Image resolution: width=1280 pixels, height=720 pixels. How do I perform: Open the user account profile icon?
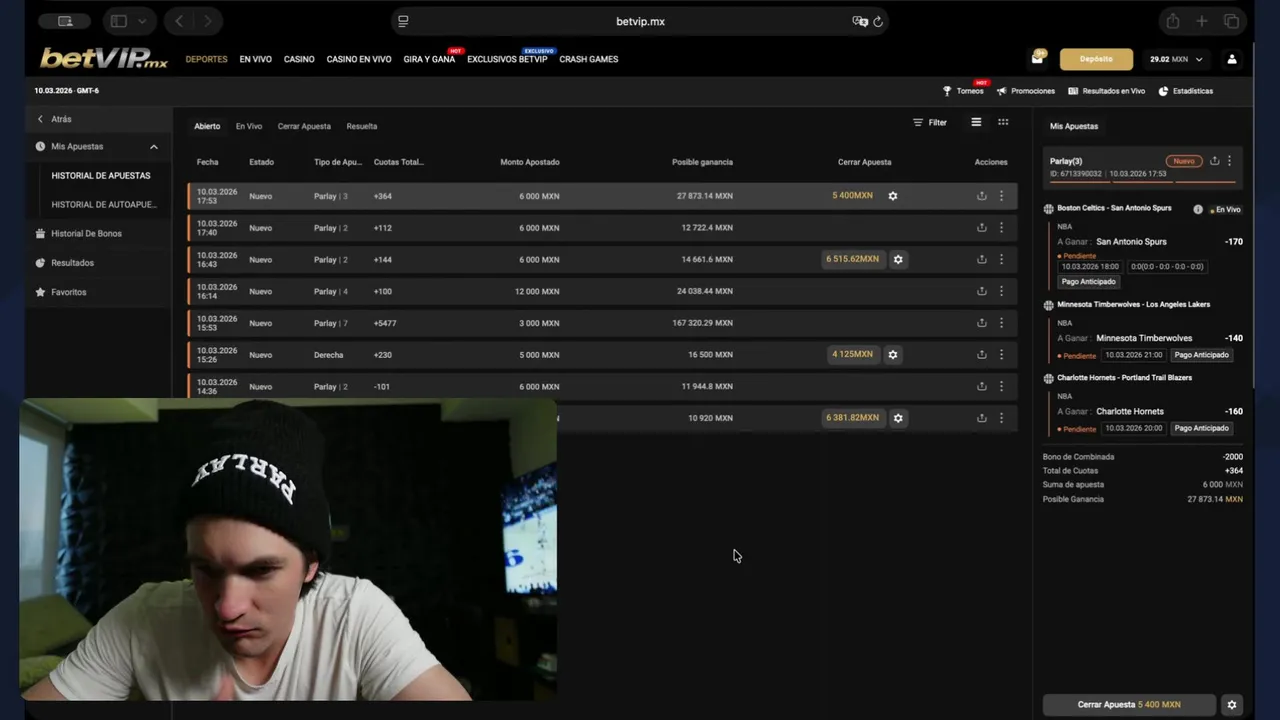tap(1232, 59)
